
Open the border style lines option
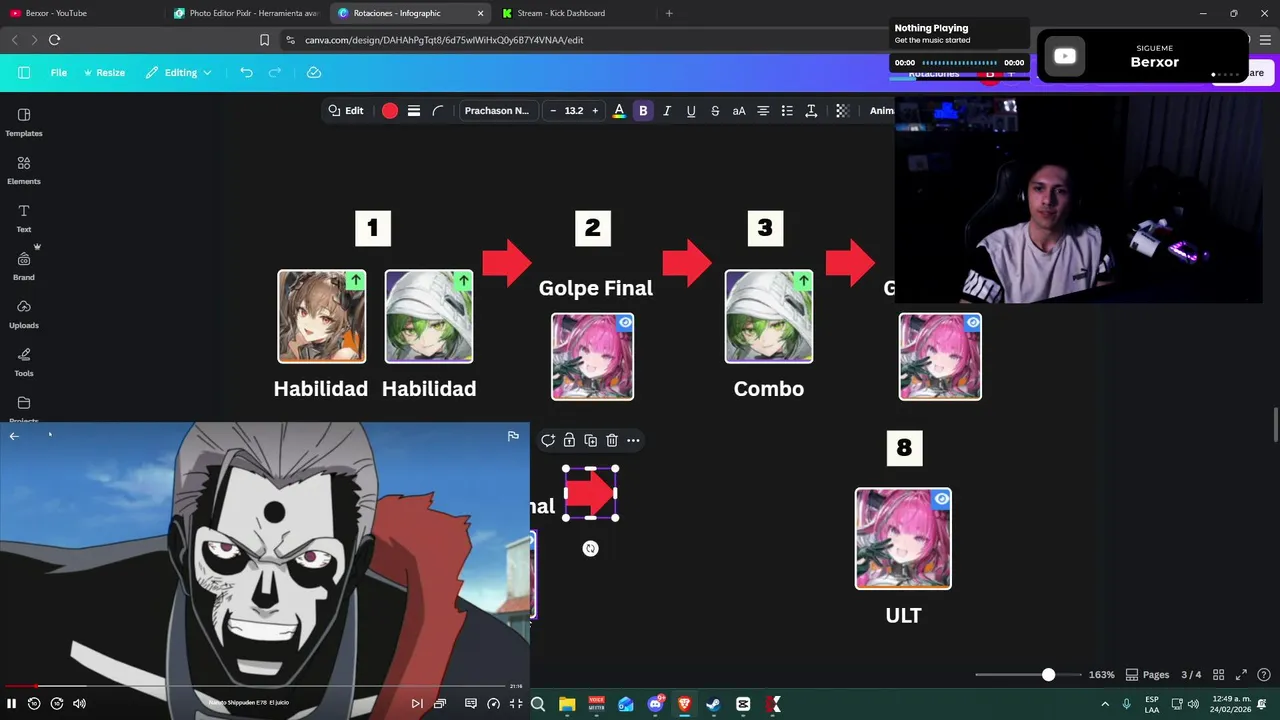(x=414, y=111)
